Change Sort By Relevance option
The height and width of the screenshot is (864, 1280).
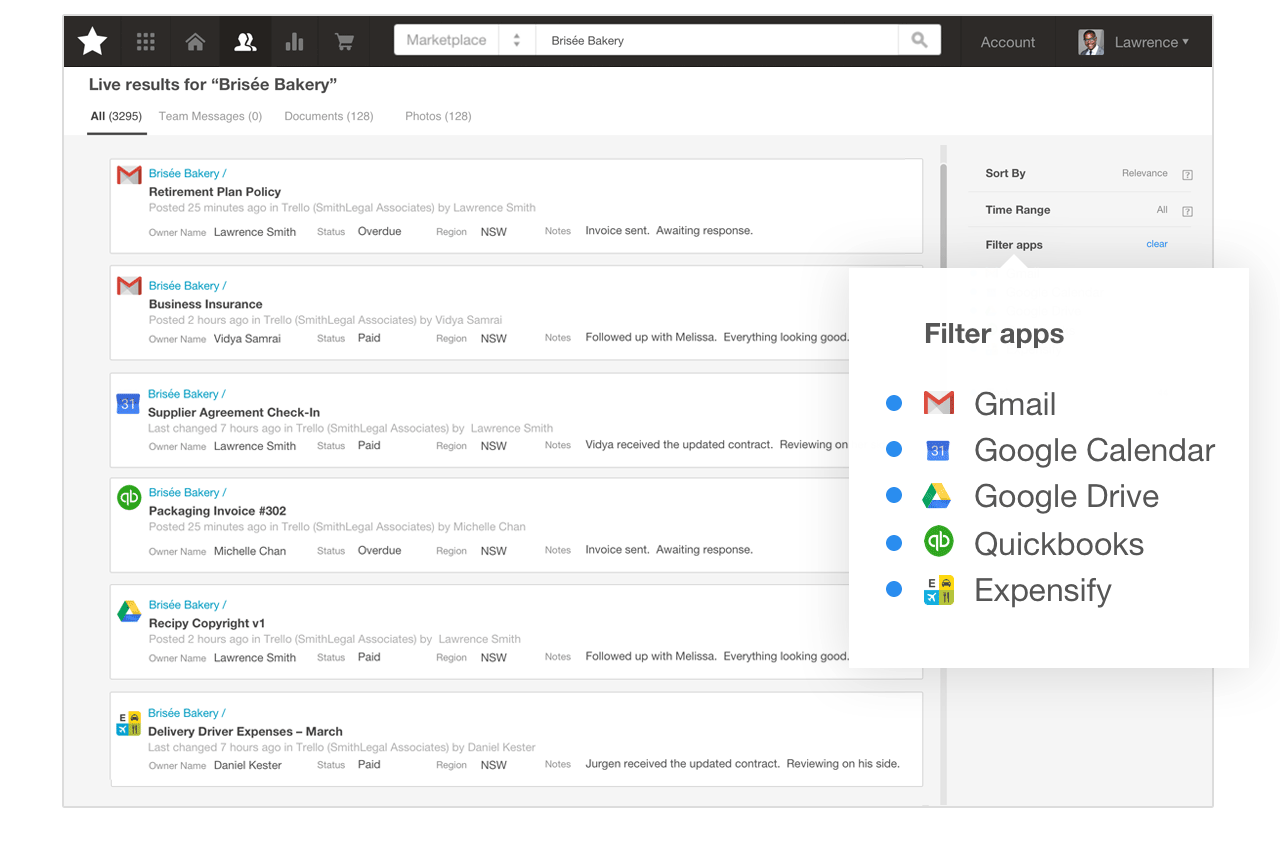[1144, 173]
